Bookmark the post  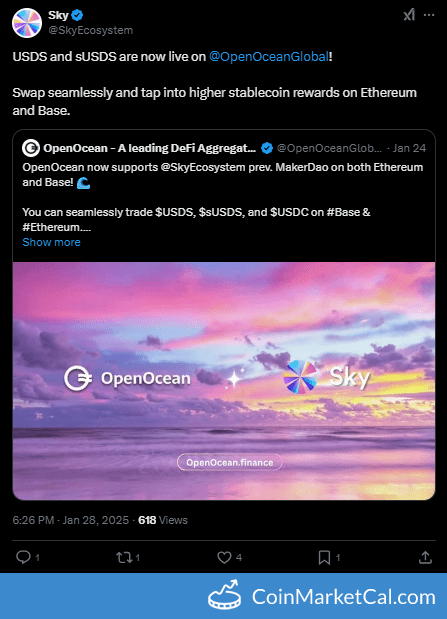324,557
